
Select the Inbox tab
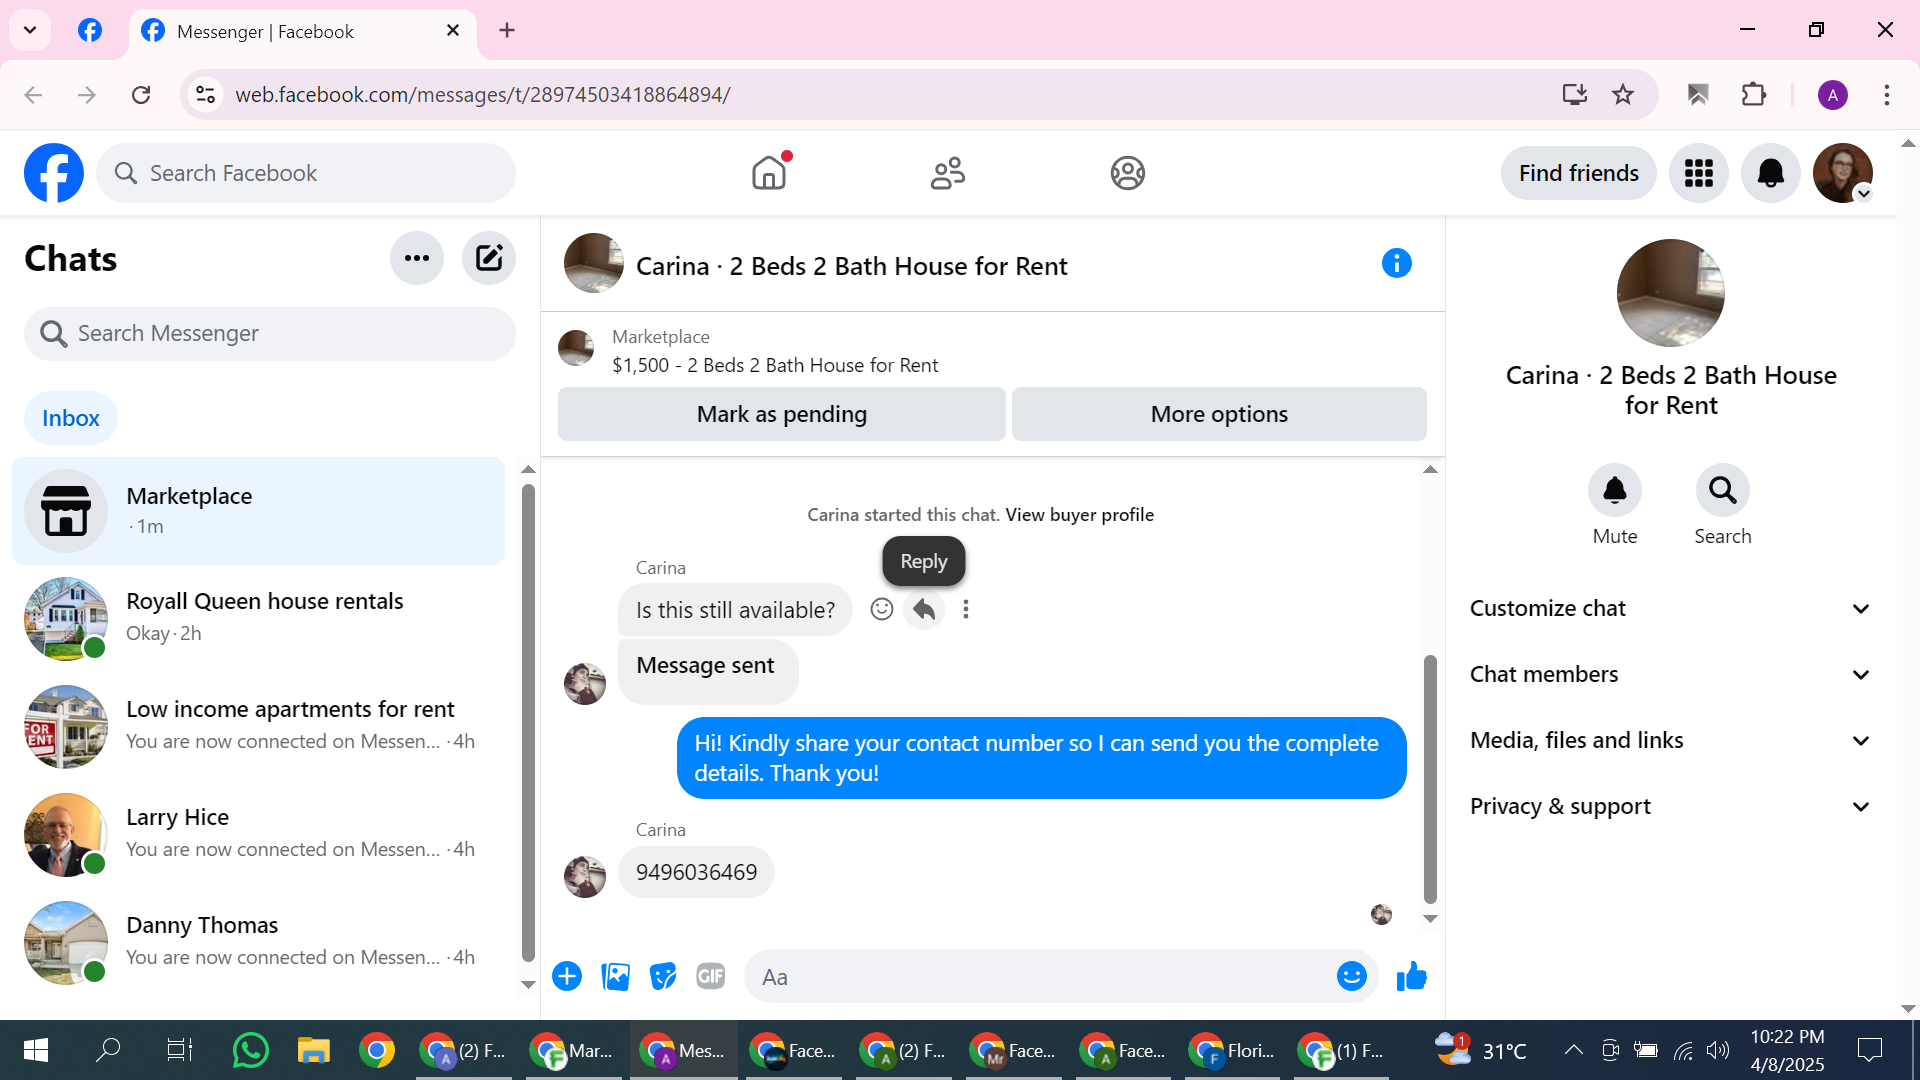pos(71,418)
